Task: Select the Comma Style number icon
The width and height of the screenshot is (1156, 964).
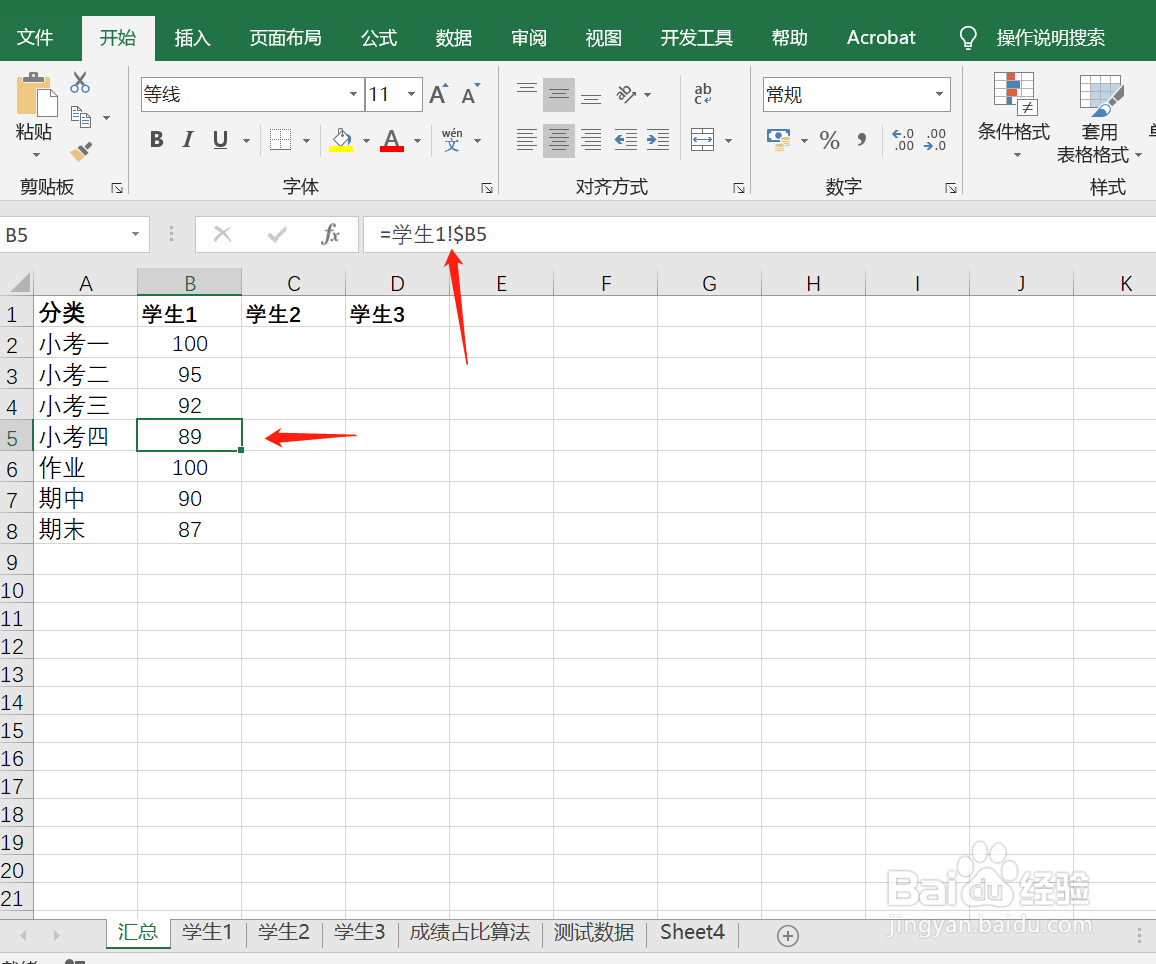Action: (861, 141)
